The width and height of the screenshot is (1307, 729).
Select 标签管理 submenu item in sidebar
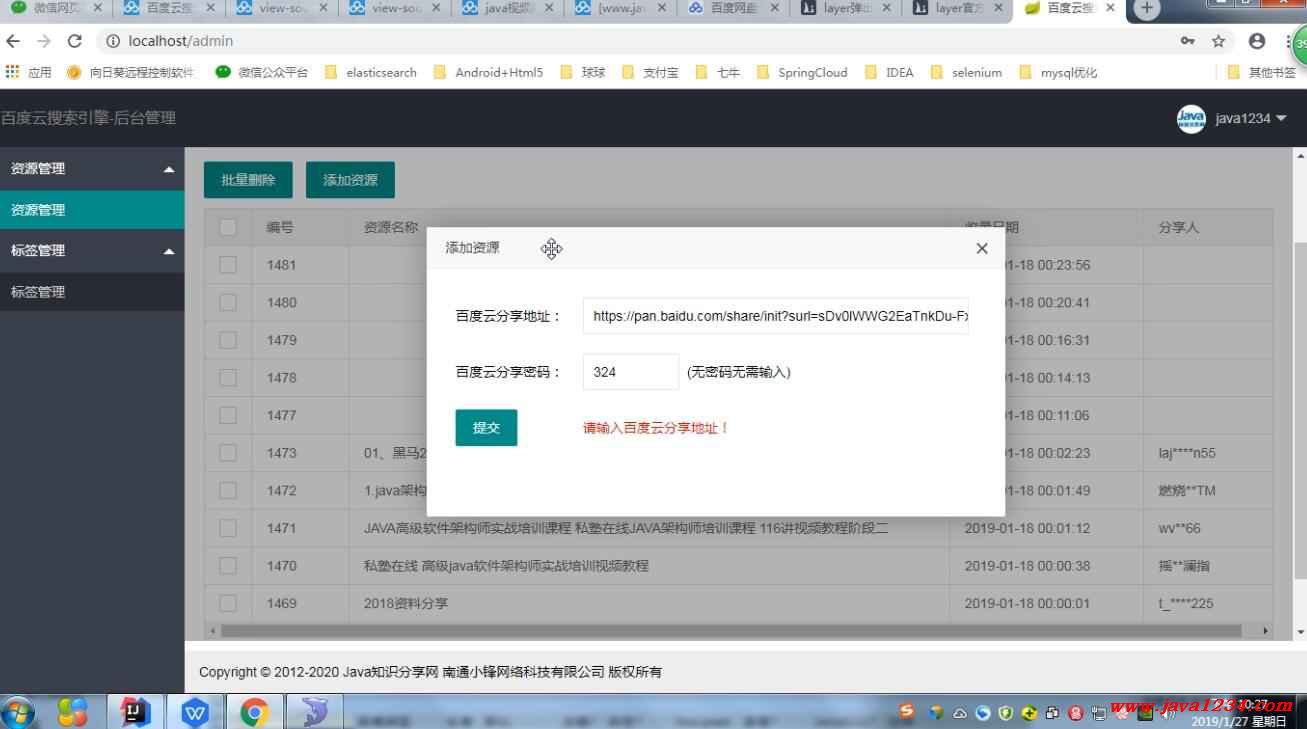pyautogui.click(x=92, y=292)
